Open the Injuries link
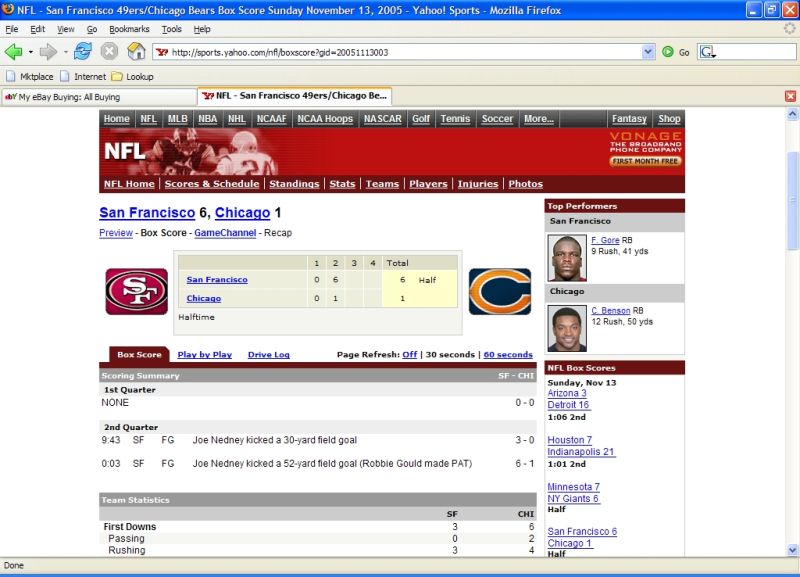Image resolution: width=800 pixels, height=577 pixels. (x=478, y=184)
